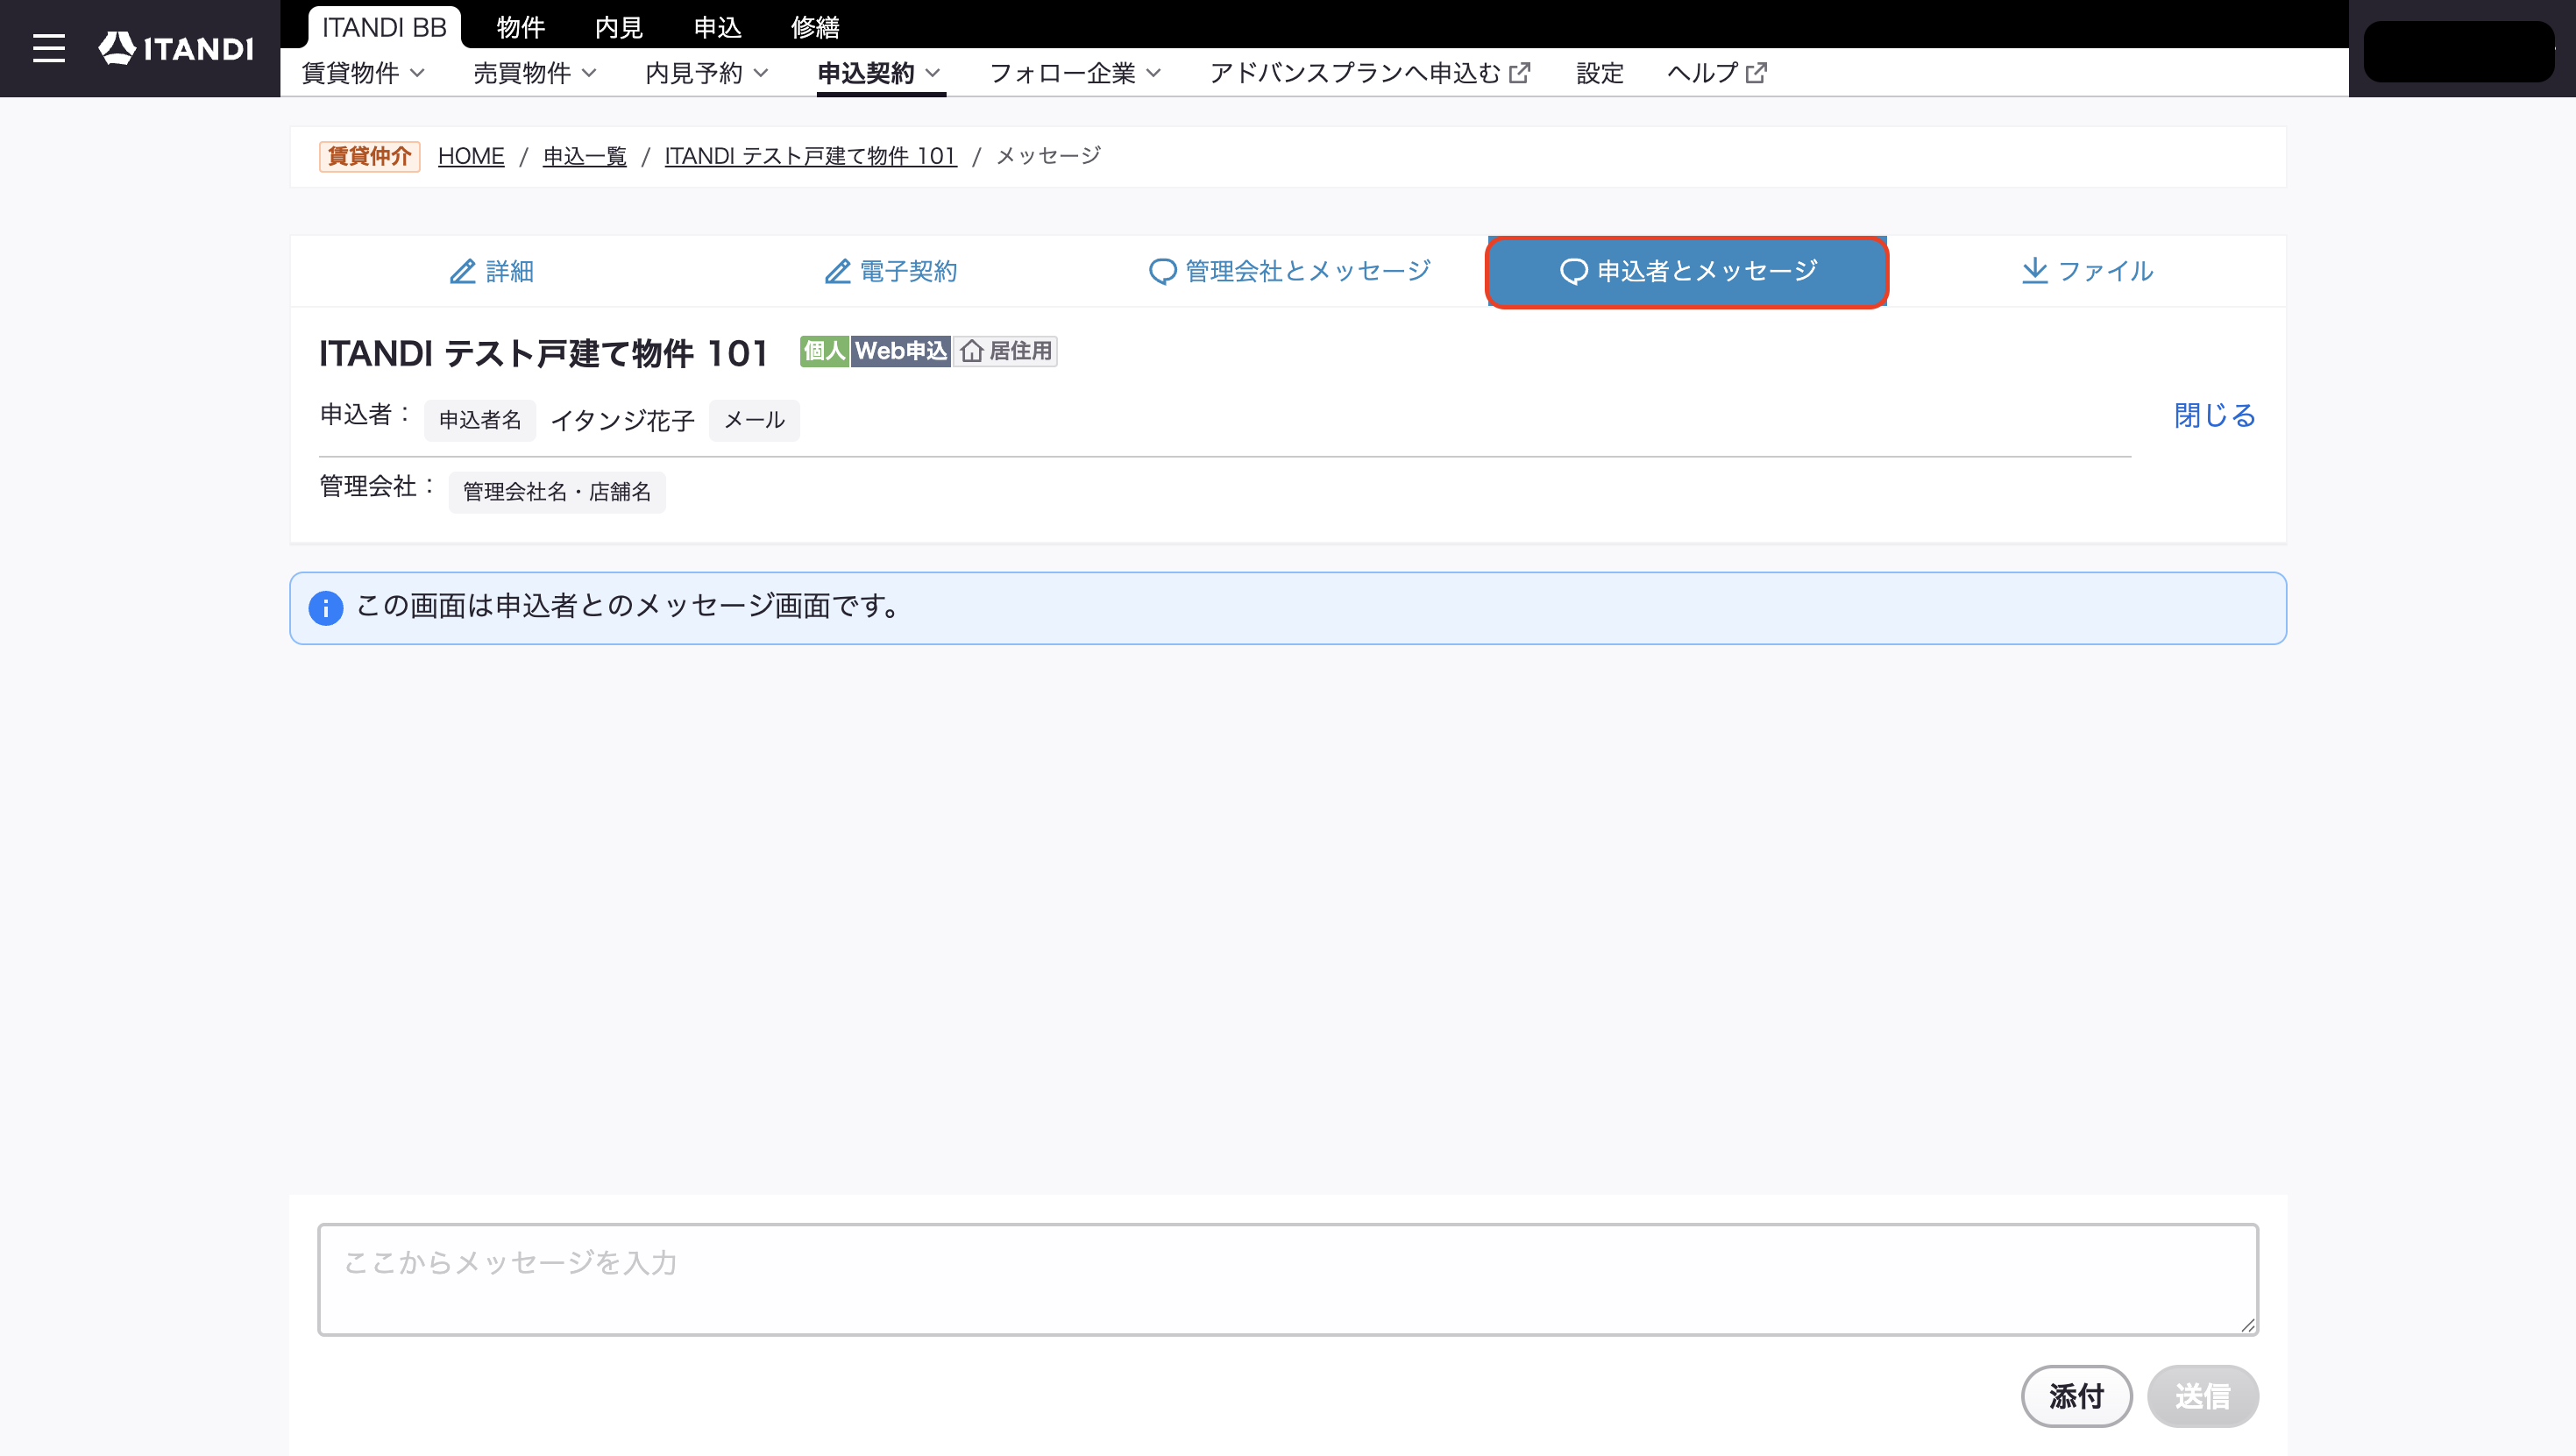
Task: Expand the 売買物件 dropdown menu
Action: [x=535, y=73]
